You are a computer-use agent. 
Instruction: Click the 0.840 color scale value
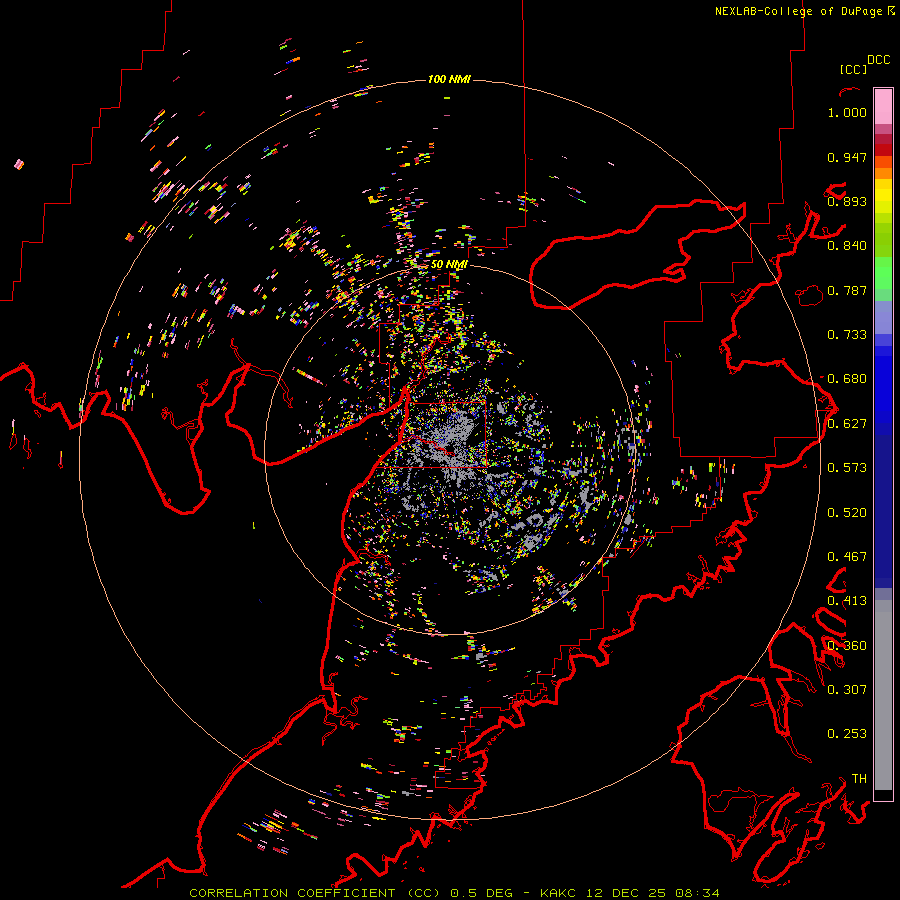(847, 246)
